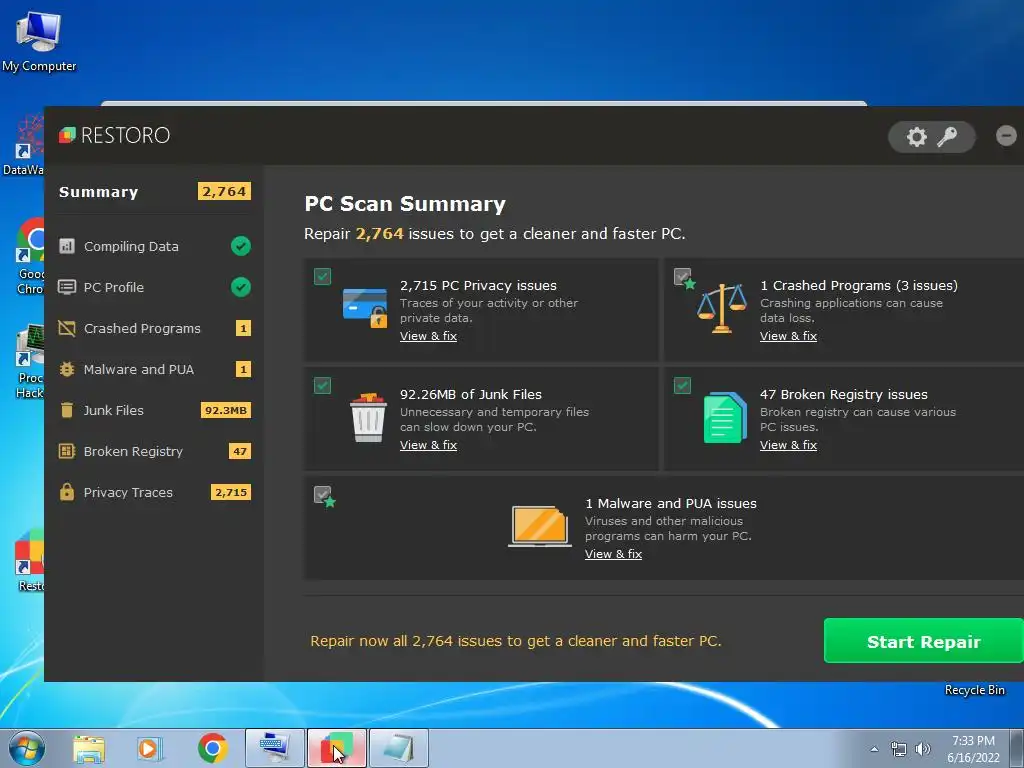Open Broken Registry sidebar section
1024x768 pixels.
tap(155, 451)
